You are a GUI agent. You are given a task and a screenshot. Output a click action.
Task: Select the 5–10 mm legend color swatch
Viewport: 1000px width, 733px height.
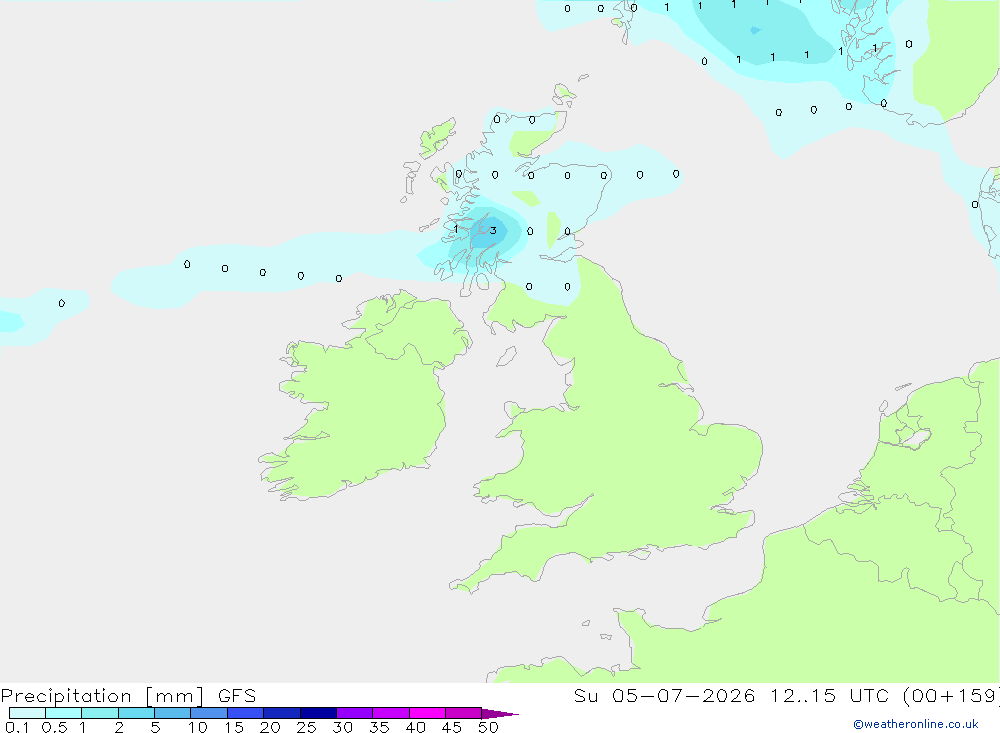pyautogui.click(x=173, y=713)
